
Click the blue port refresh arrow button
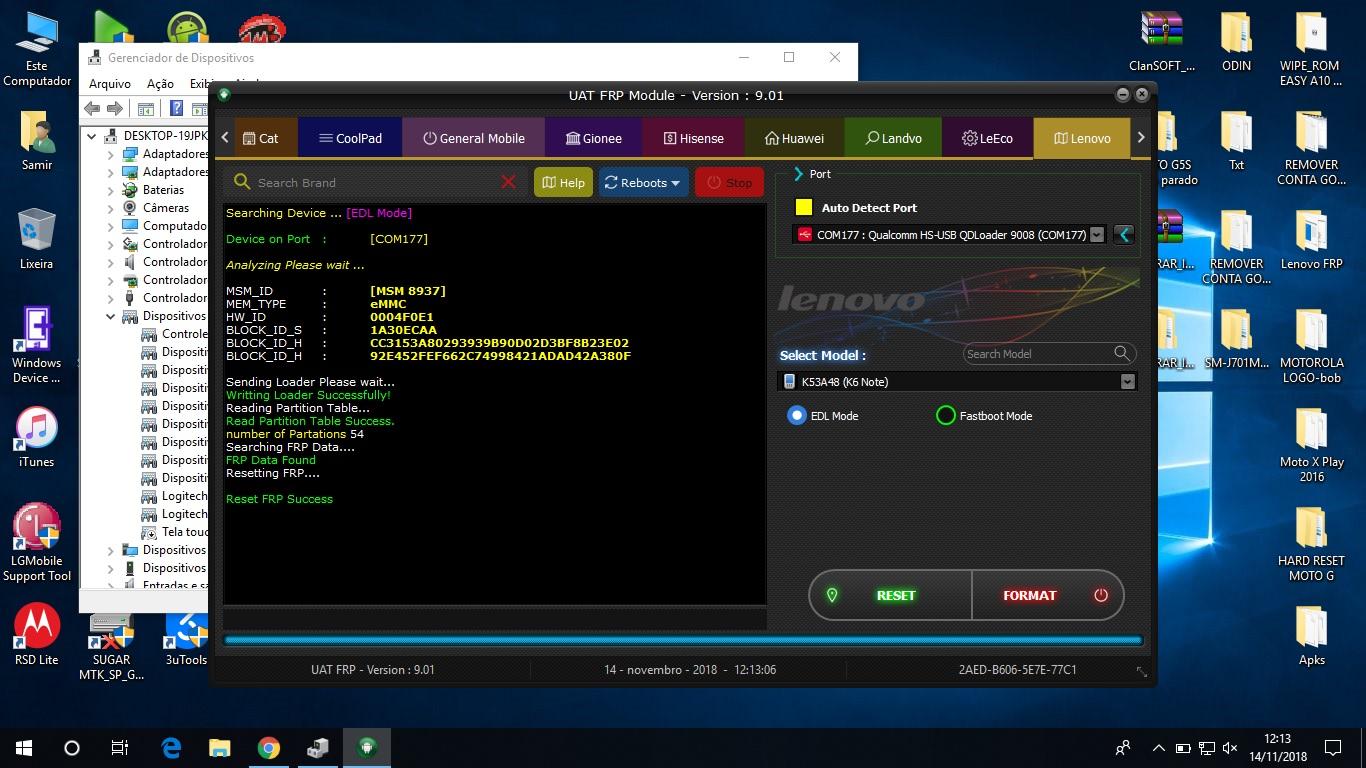pos(1123,235)
